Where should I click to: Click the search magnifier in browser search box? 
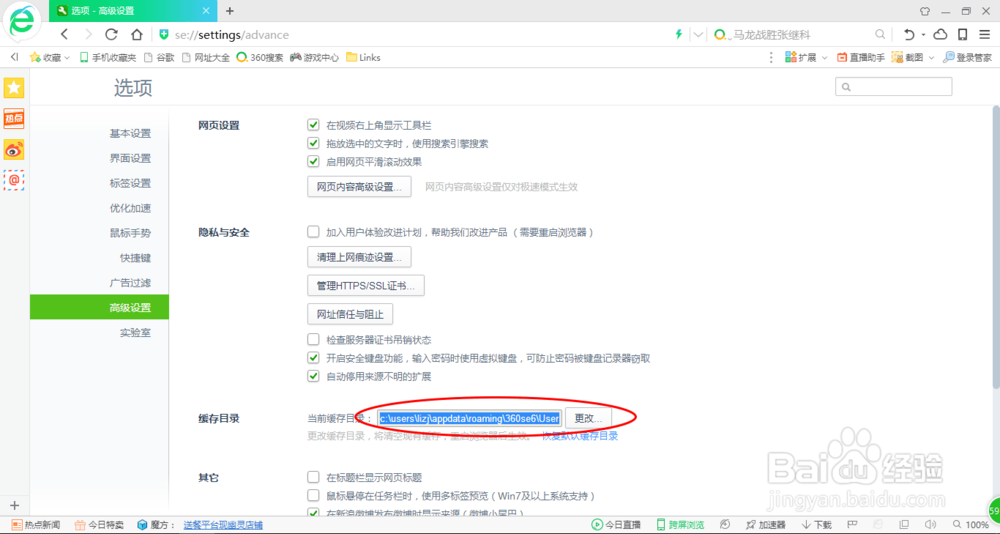tap(879, 34)
